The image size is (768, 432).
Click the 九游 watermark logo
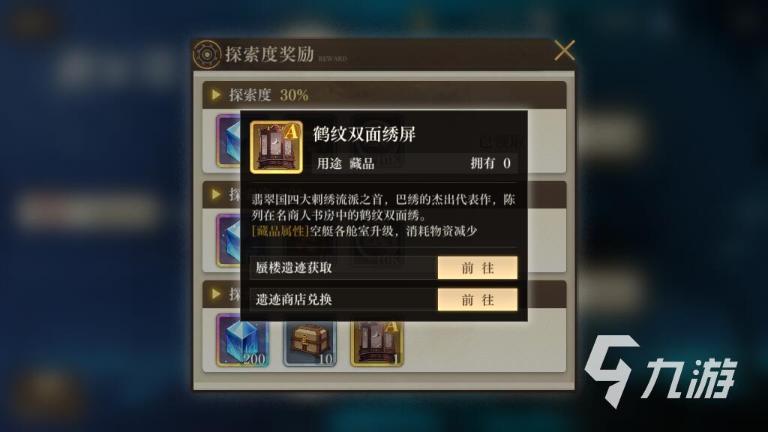[661, 372]
